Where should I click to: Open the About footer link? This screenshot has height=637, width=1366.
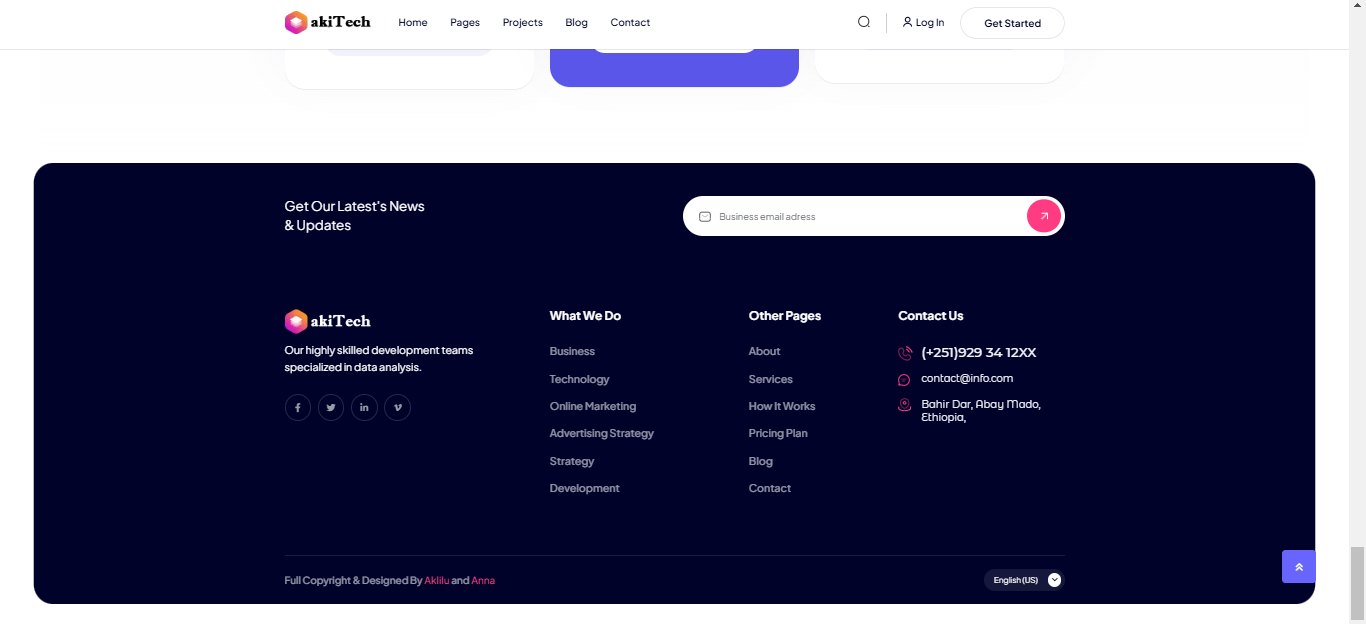(765, 351)
